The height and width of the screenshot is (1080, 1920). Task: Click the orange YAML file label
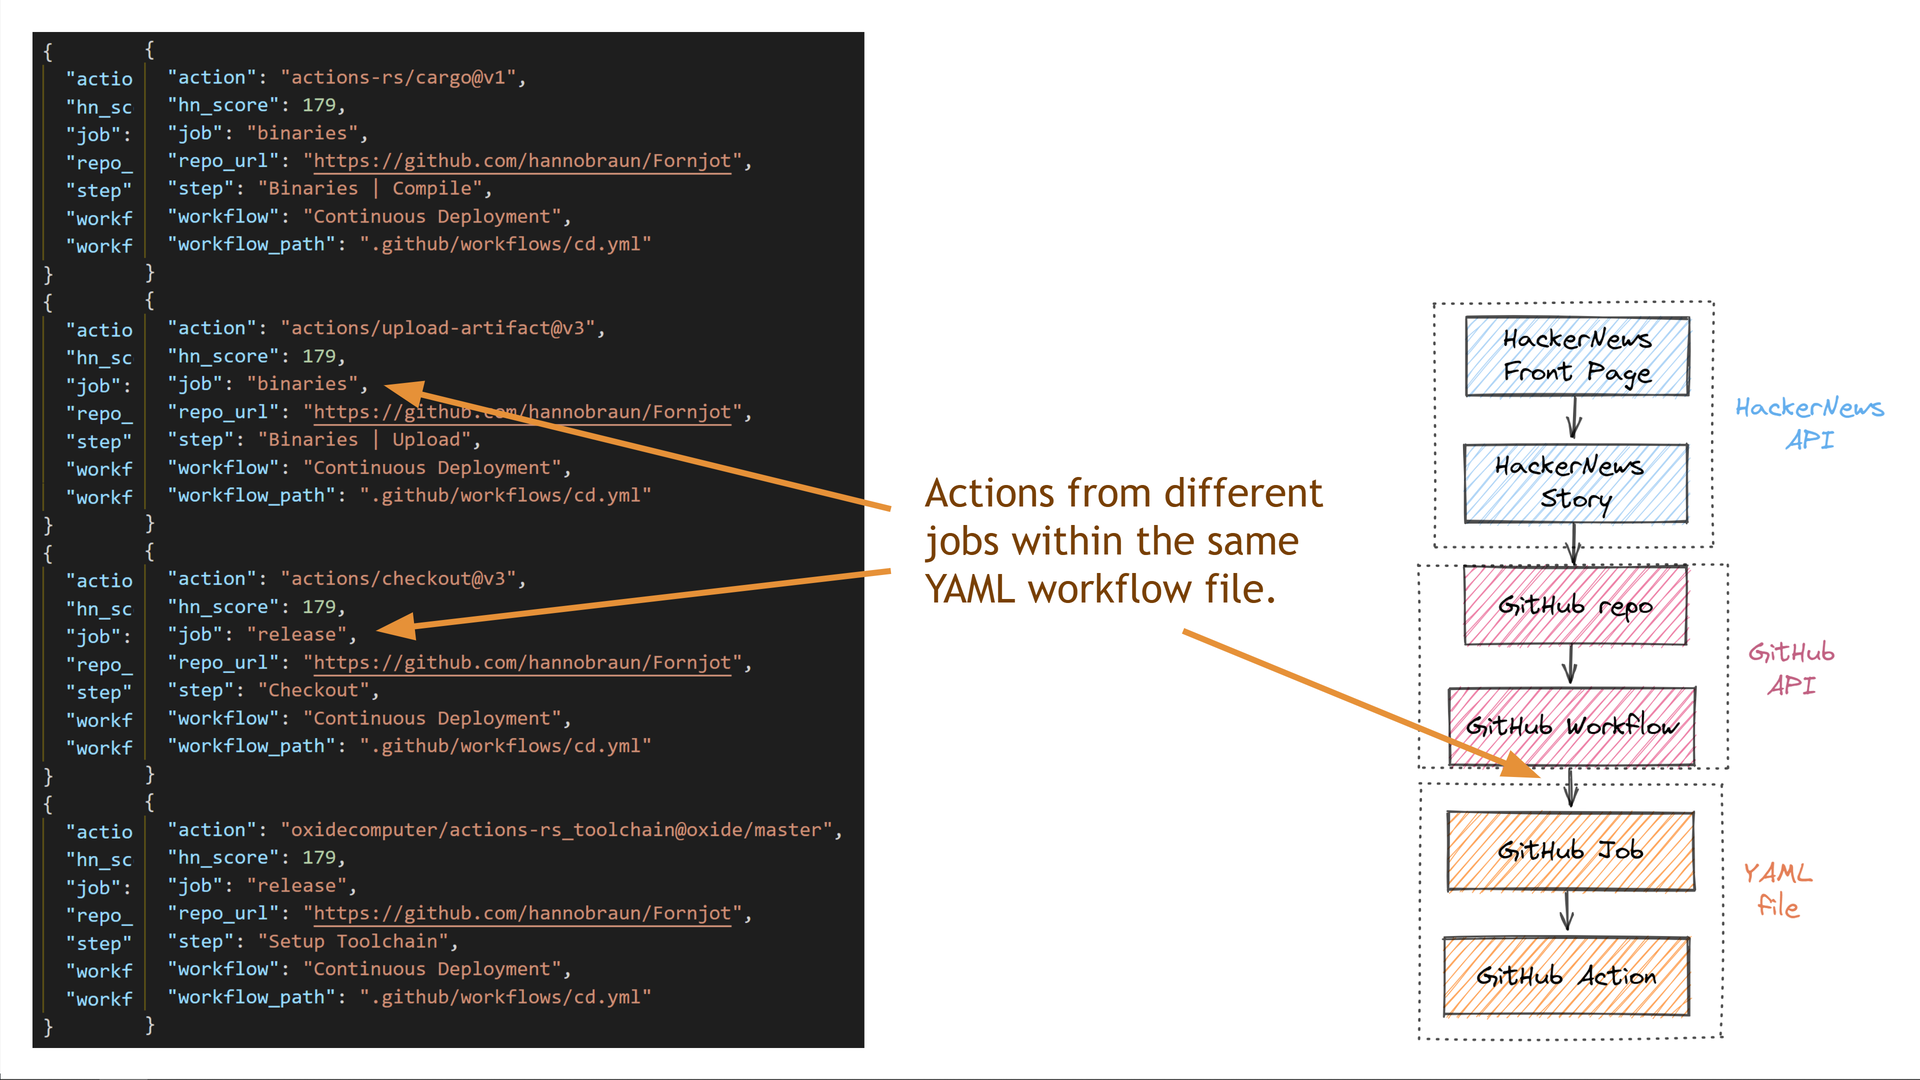tap(1778, 890)
